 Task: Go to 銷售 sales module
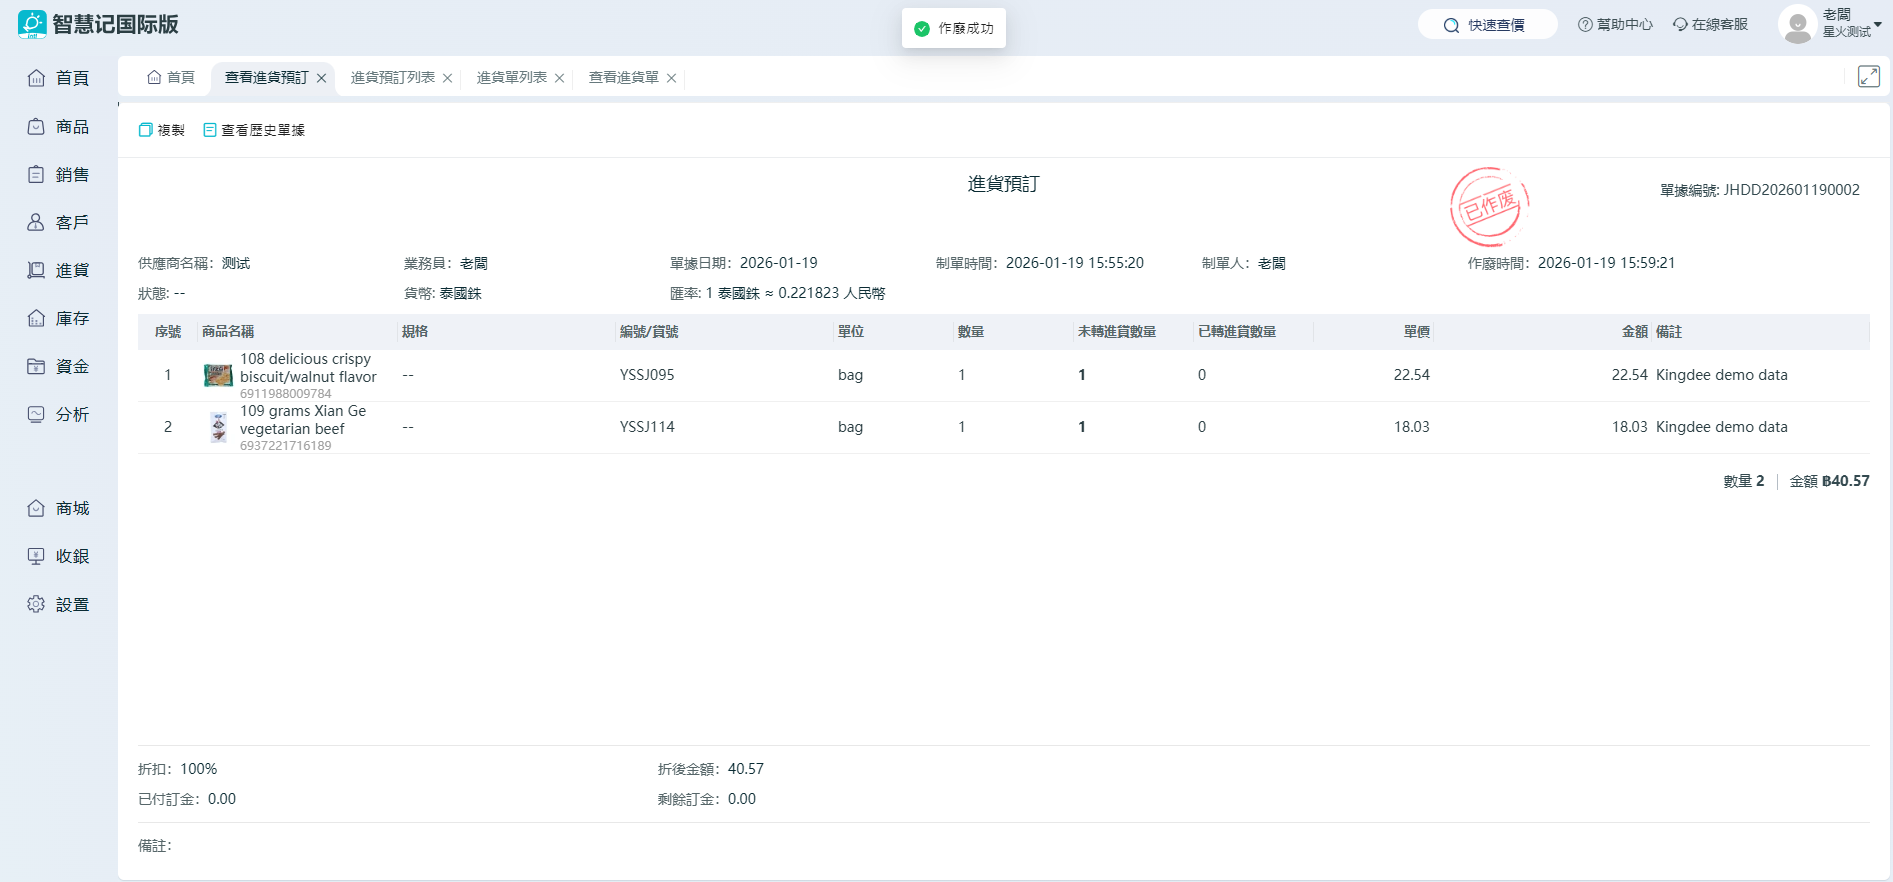[59, 175]
